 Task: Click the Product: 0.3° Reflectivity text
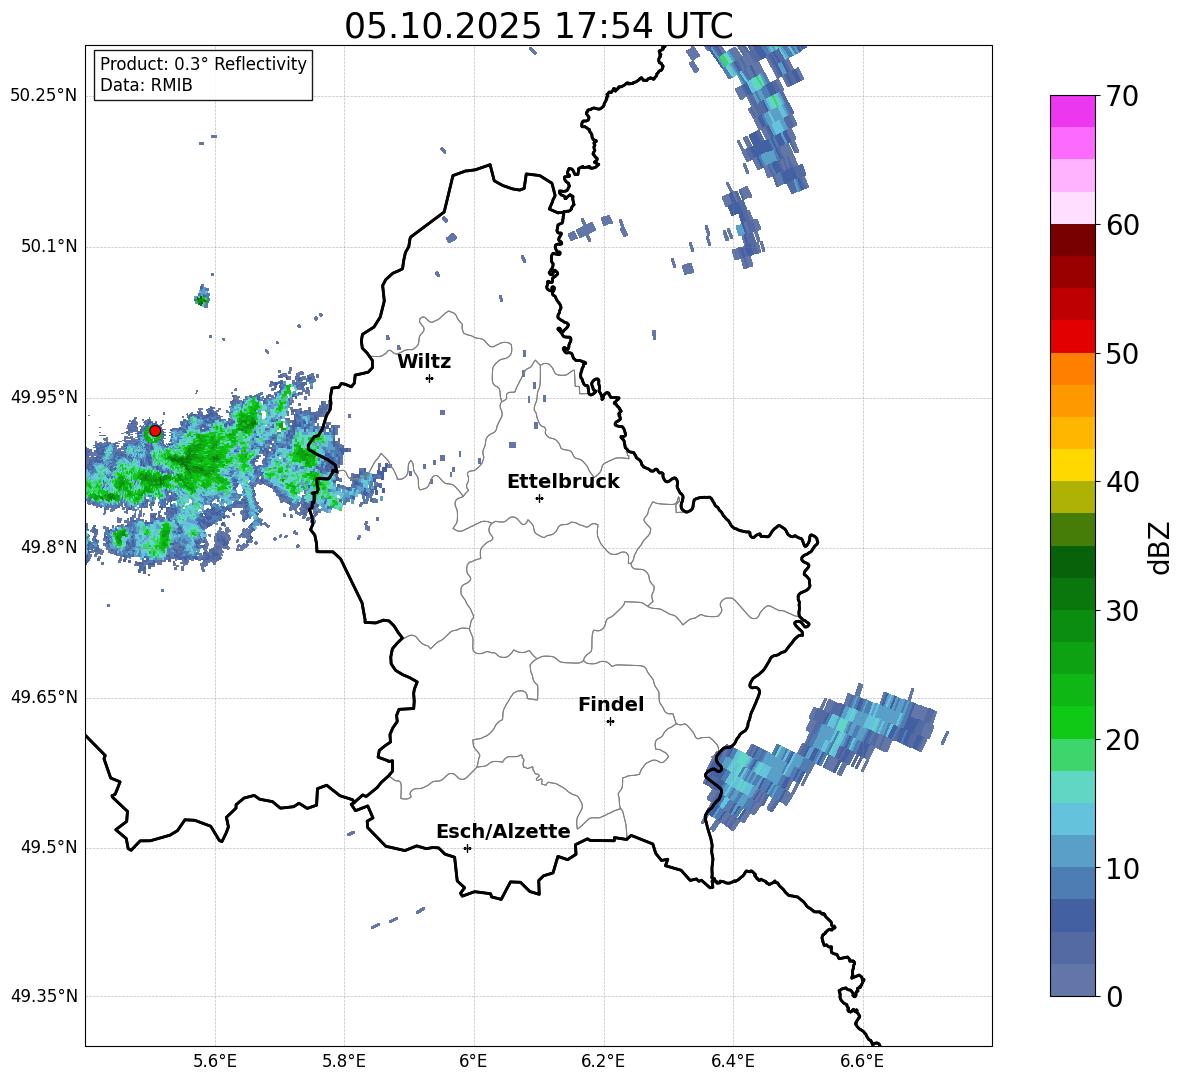(203, 64)
